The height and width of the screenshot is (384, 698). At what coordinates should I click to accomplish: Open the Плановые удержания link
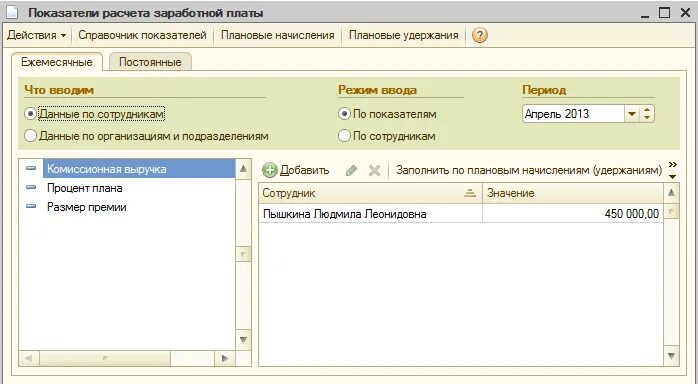point(403,35)
